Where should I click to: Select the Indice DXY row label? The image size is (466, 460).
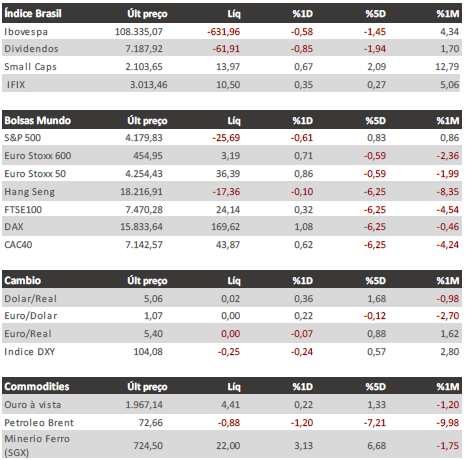[29, 352]
